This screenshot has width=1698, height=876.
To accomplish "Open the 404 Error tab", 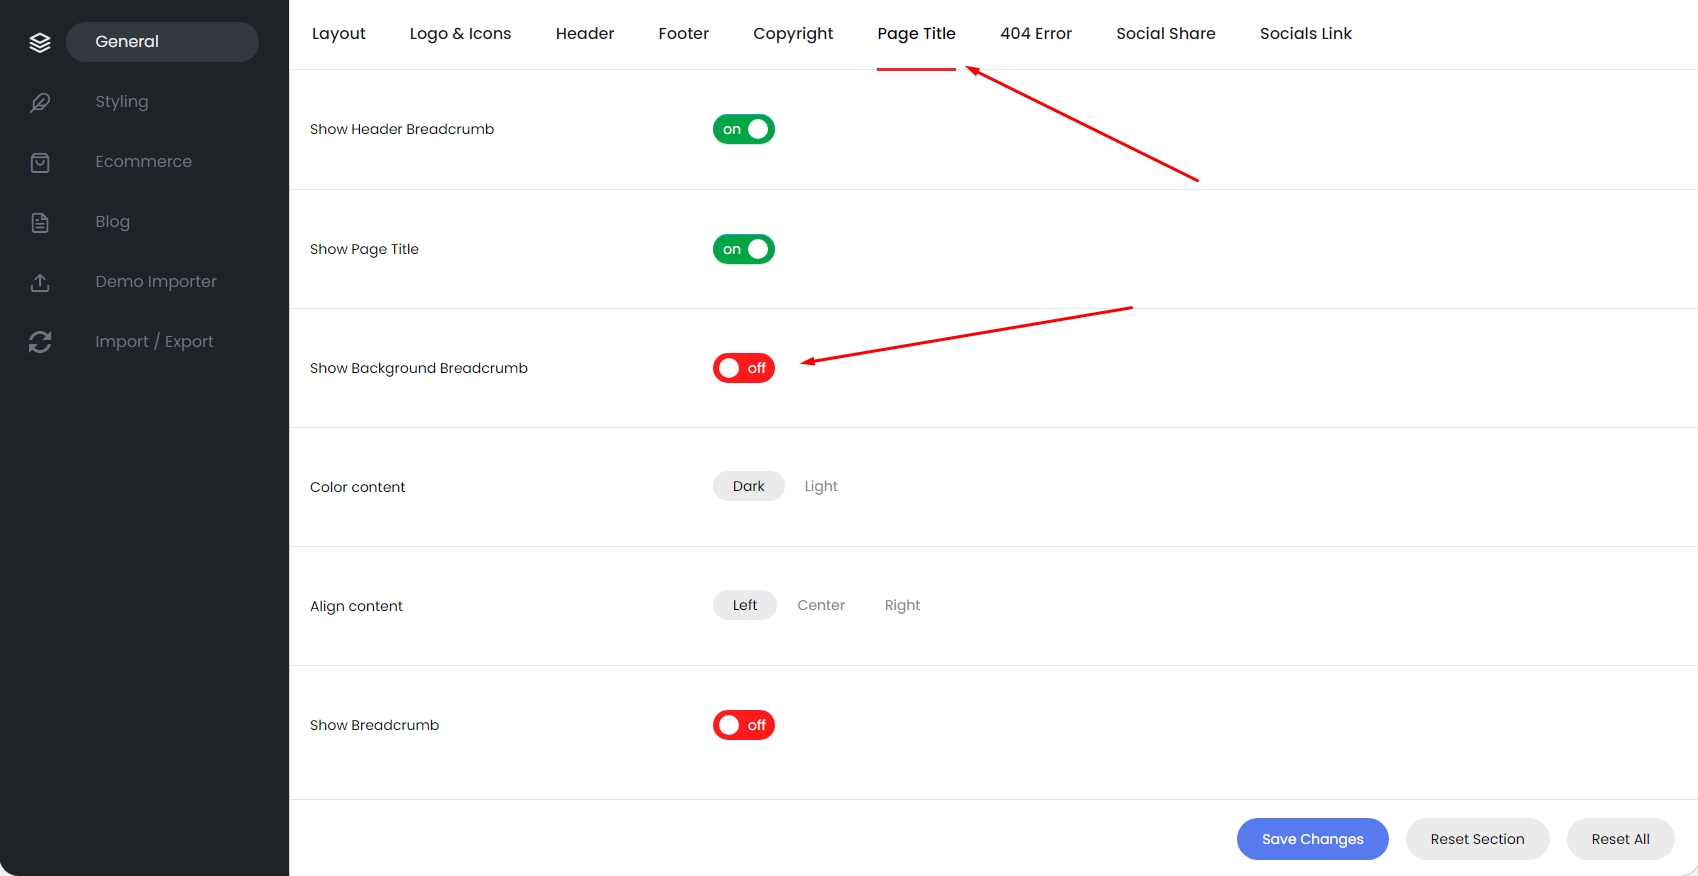I will pos(1036,33).
